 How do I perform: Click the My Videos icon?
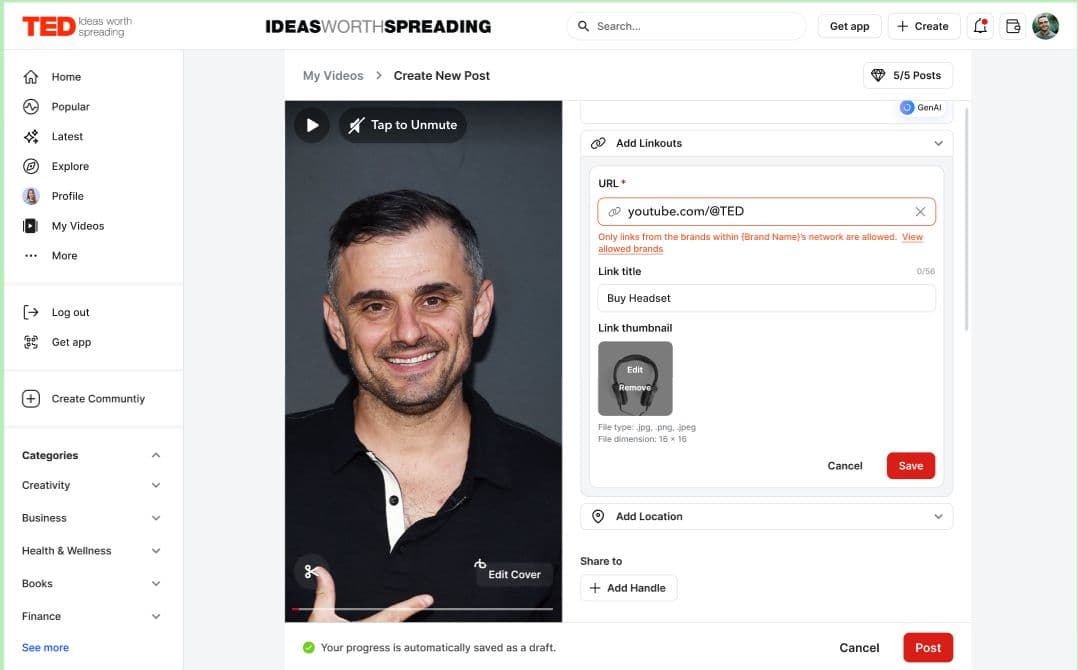pos(31,225)
